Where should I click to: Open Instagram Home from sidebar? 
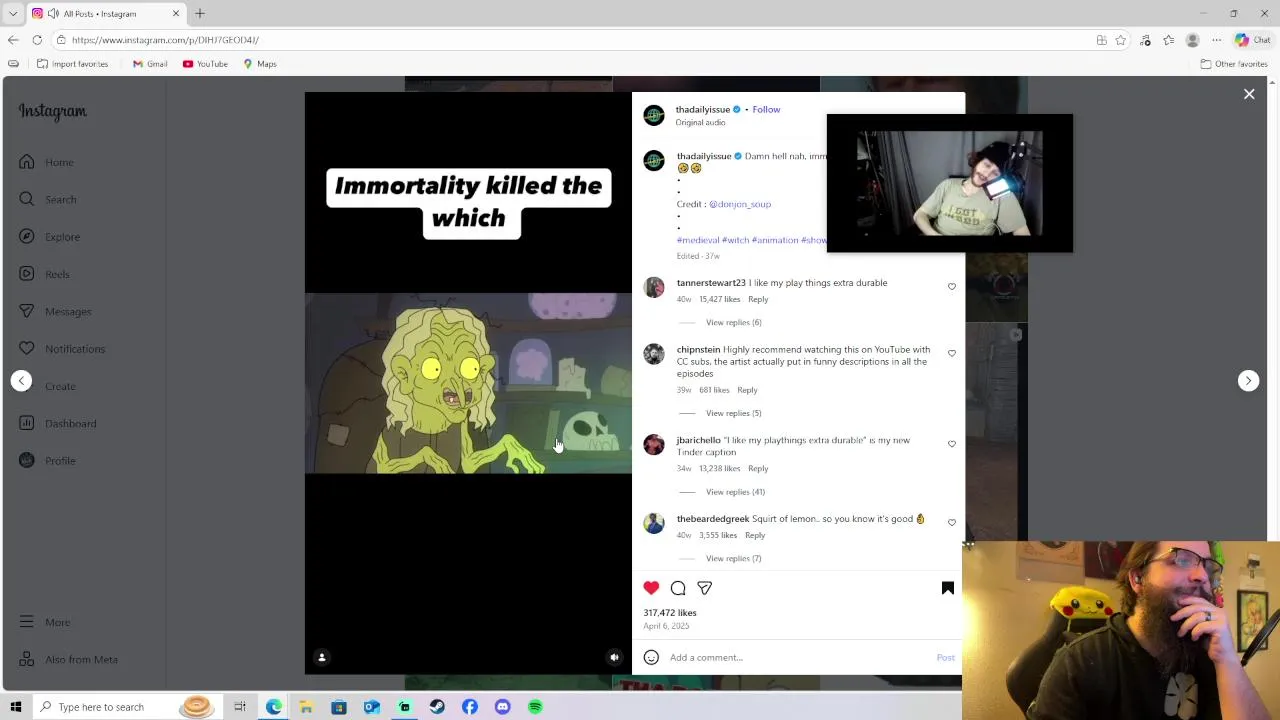coord(46,162)
